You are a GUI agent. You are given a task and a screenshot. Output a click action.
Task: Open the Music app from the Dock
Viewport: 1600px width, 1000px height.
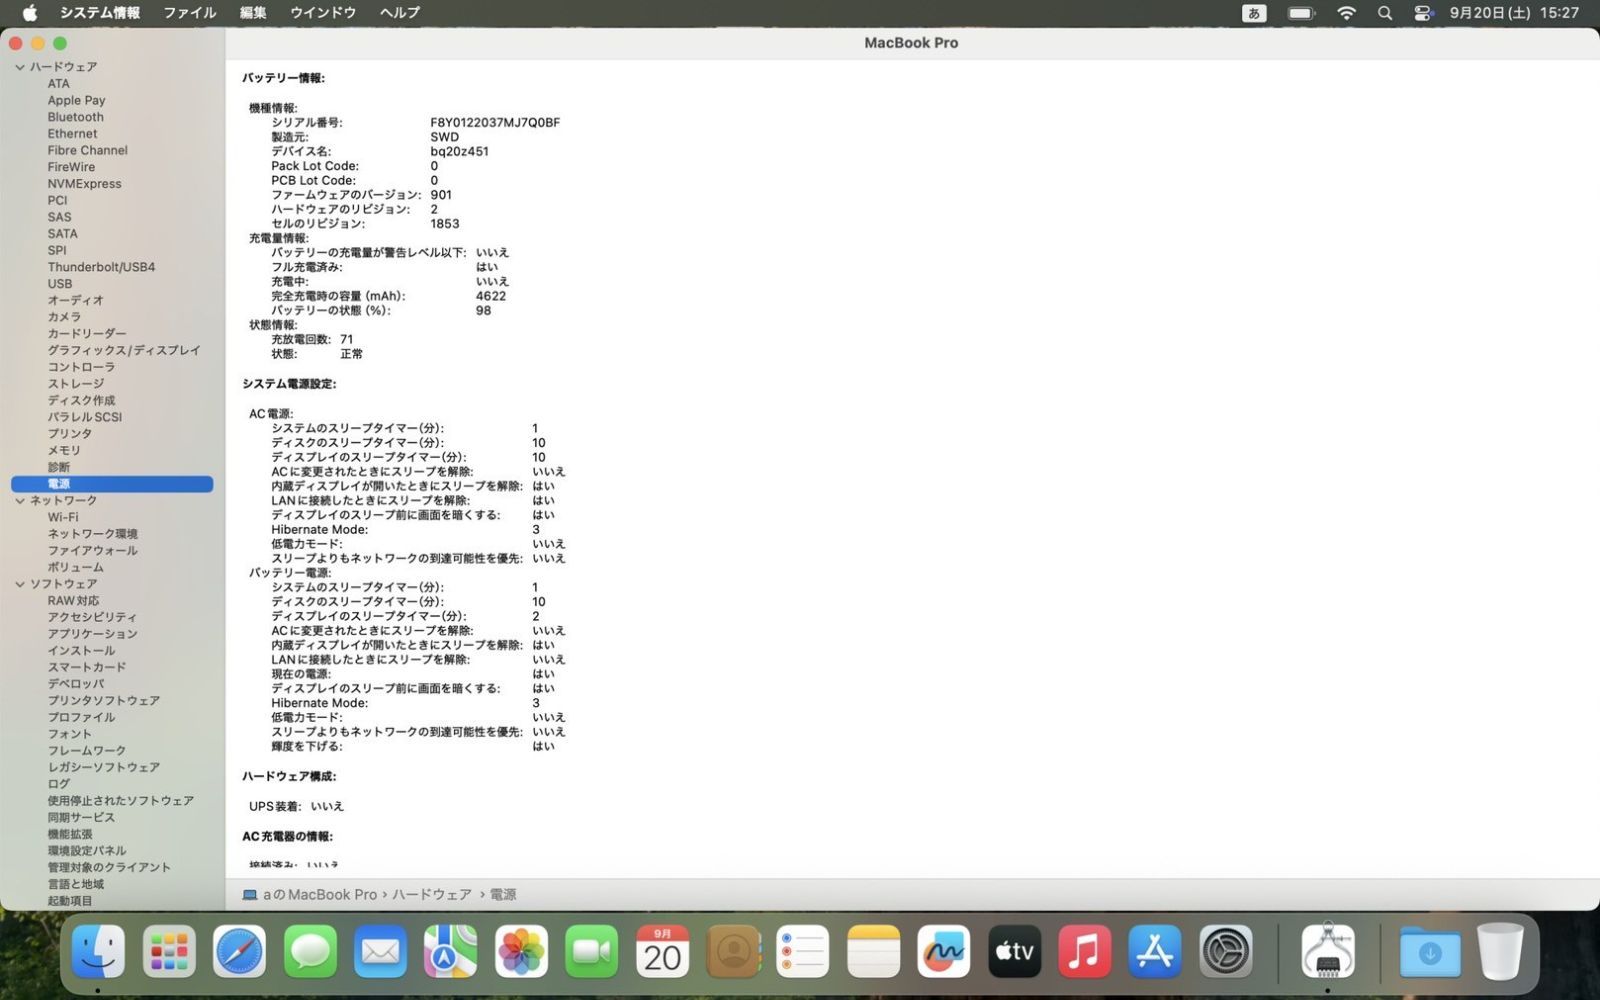1083,951
